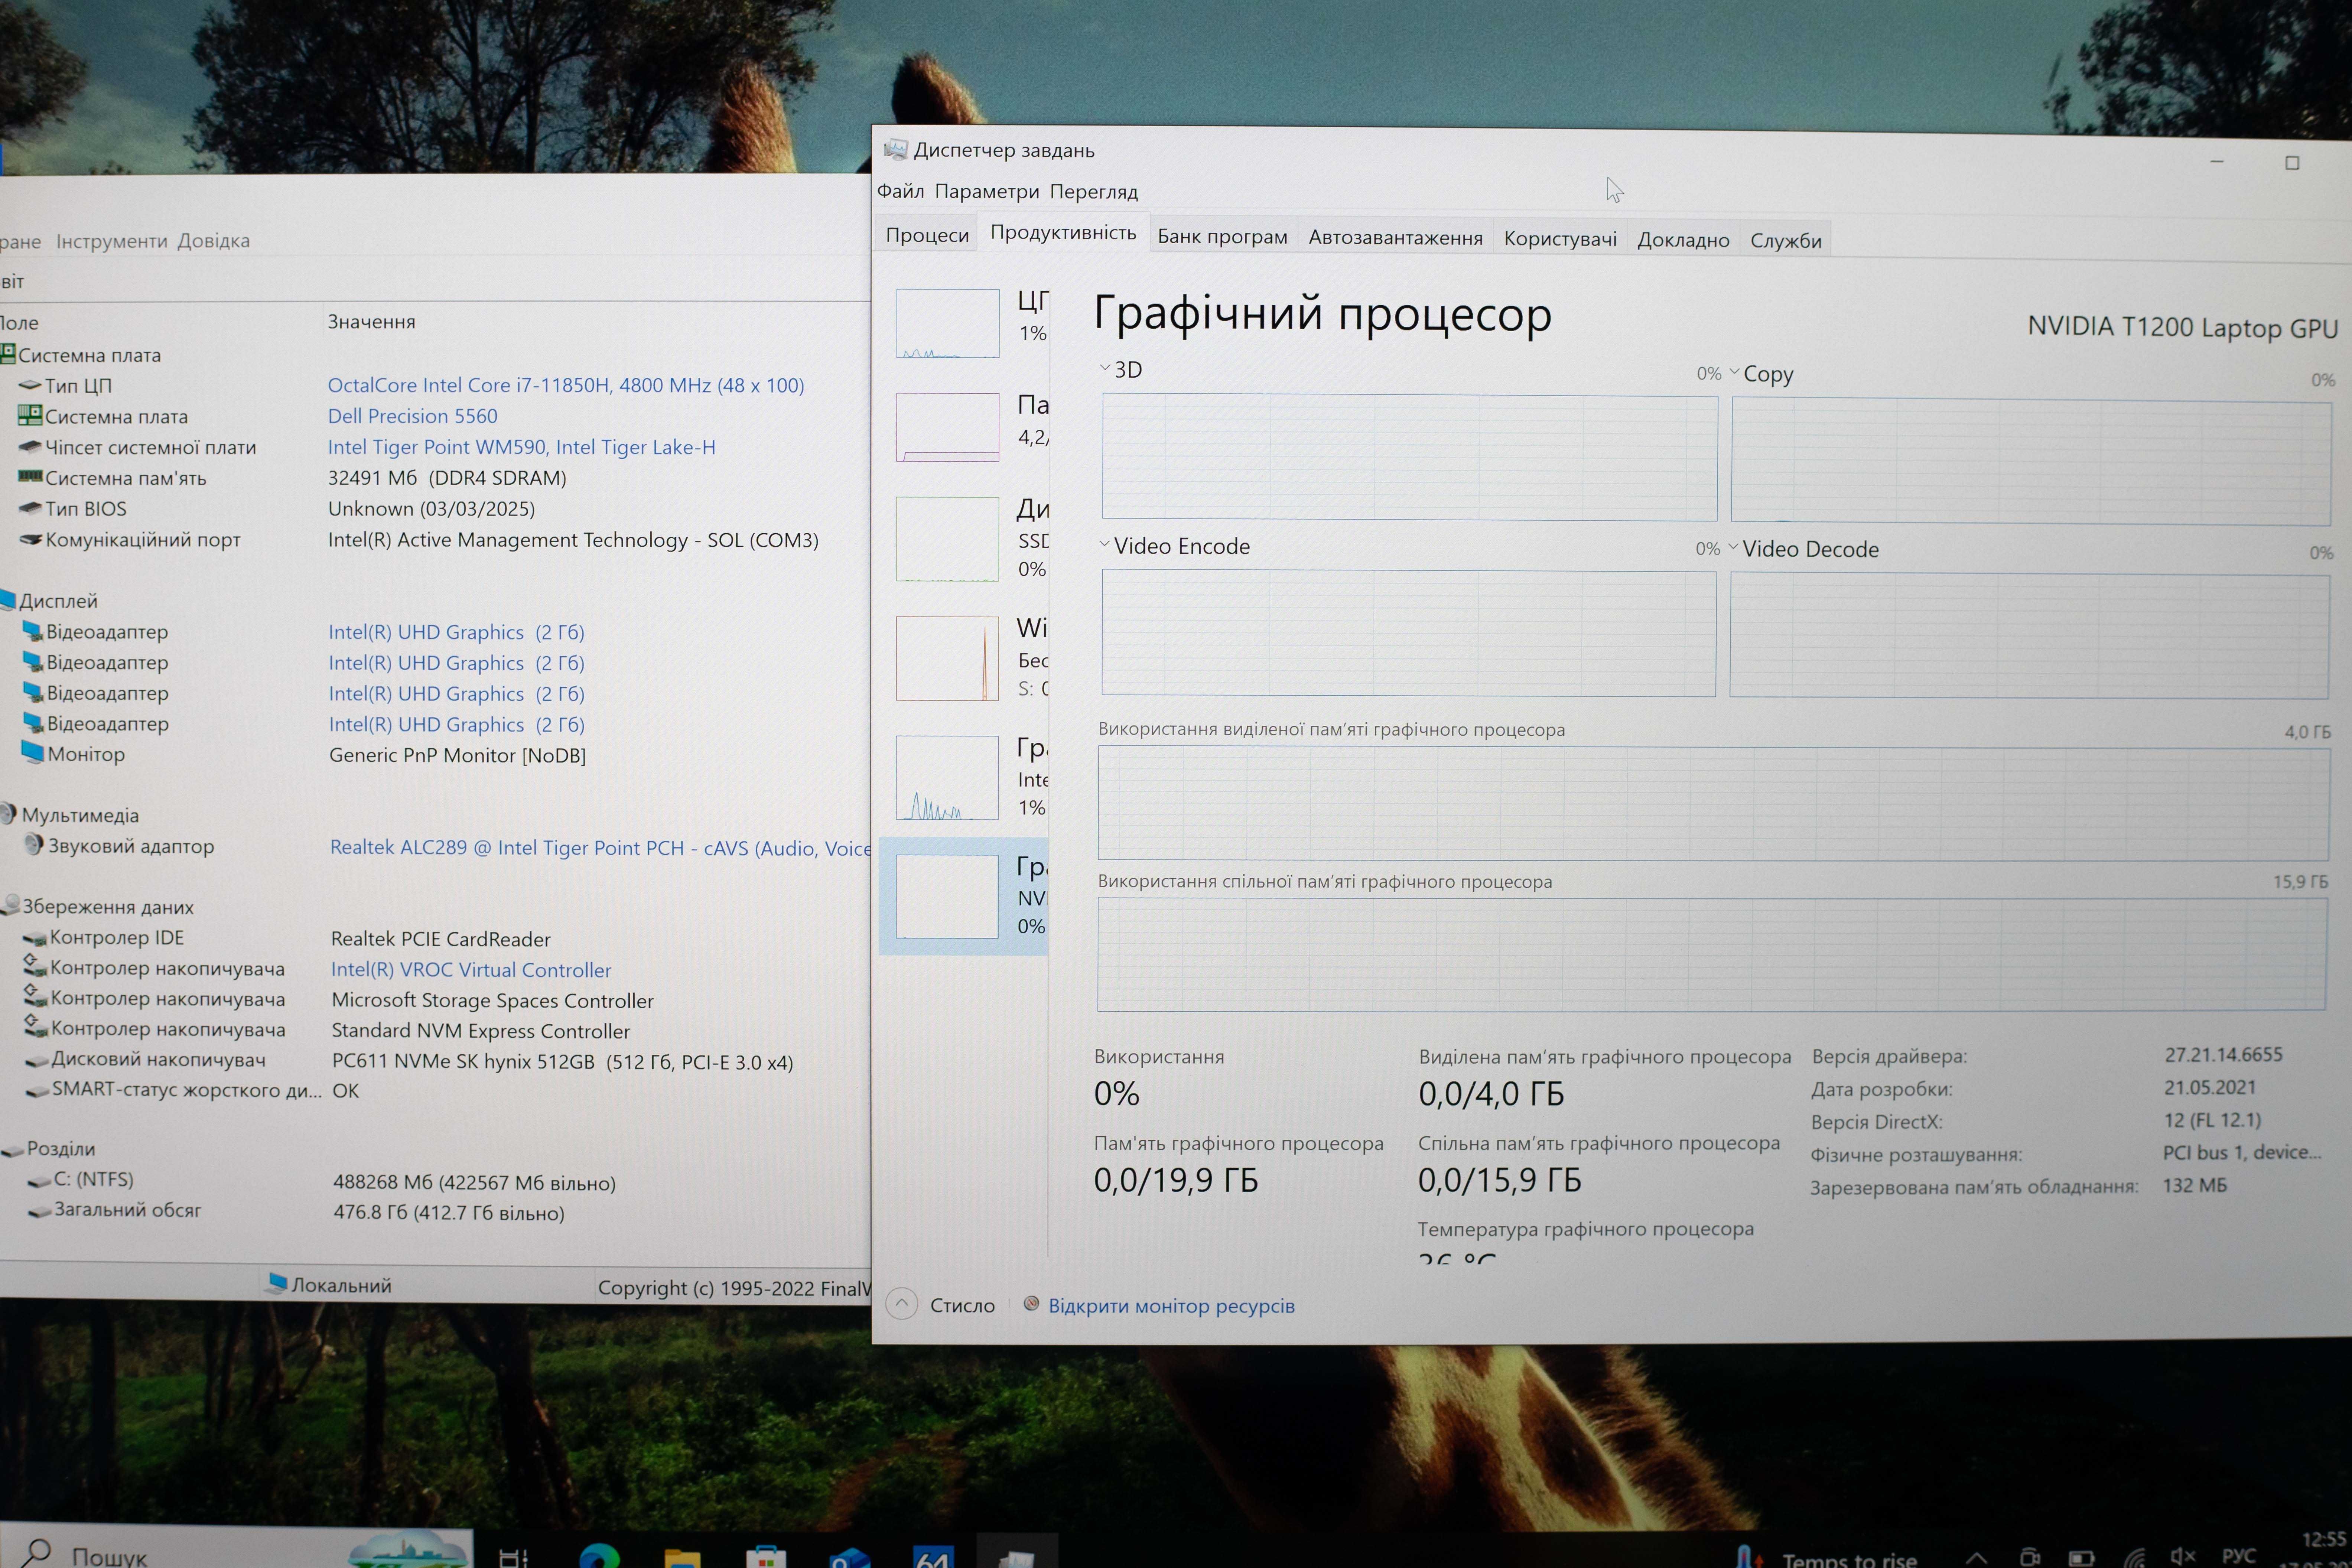Click the Системна пам'ять RAM icon
The width and height of the screenshot is (2352, 1568).
pyautogui.click(x=30, y=477)
